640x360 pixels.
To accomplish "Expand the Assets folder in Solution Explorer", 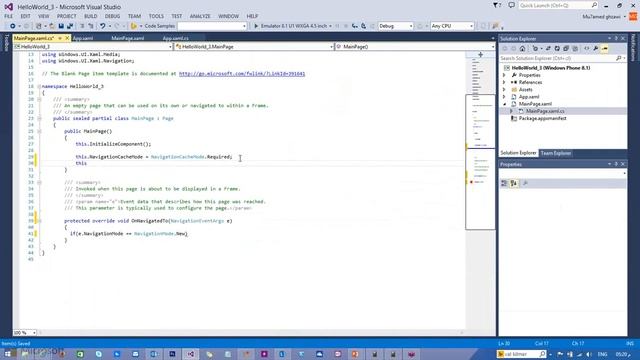I will pos(504,90).
